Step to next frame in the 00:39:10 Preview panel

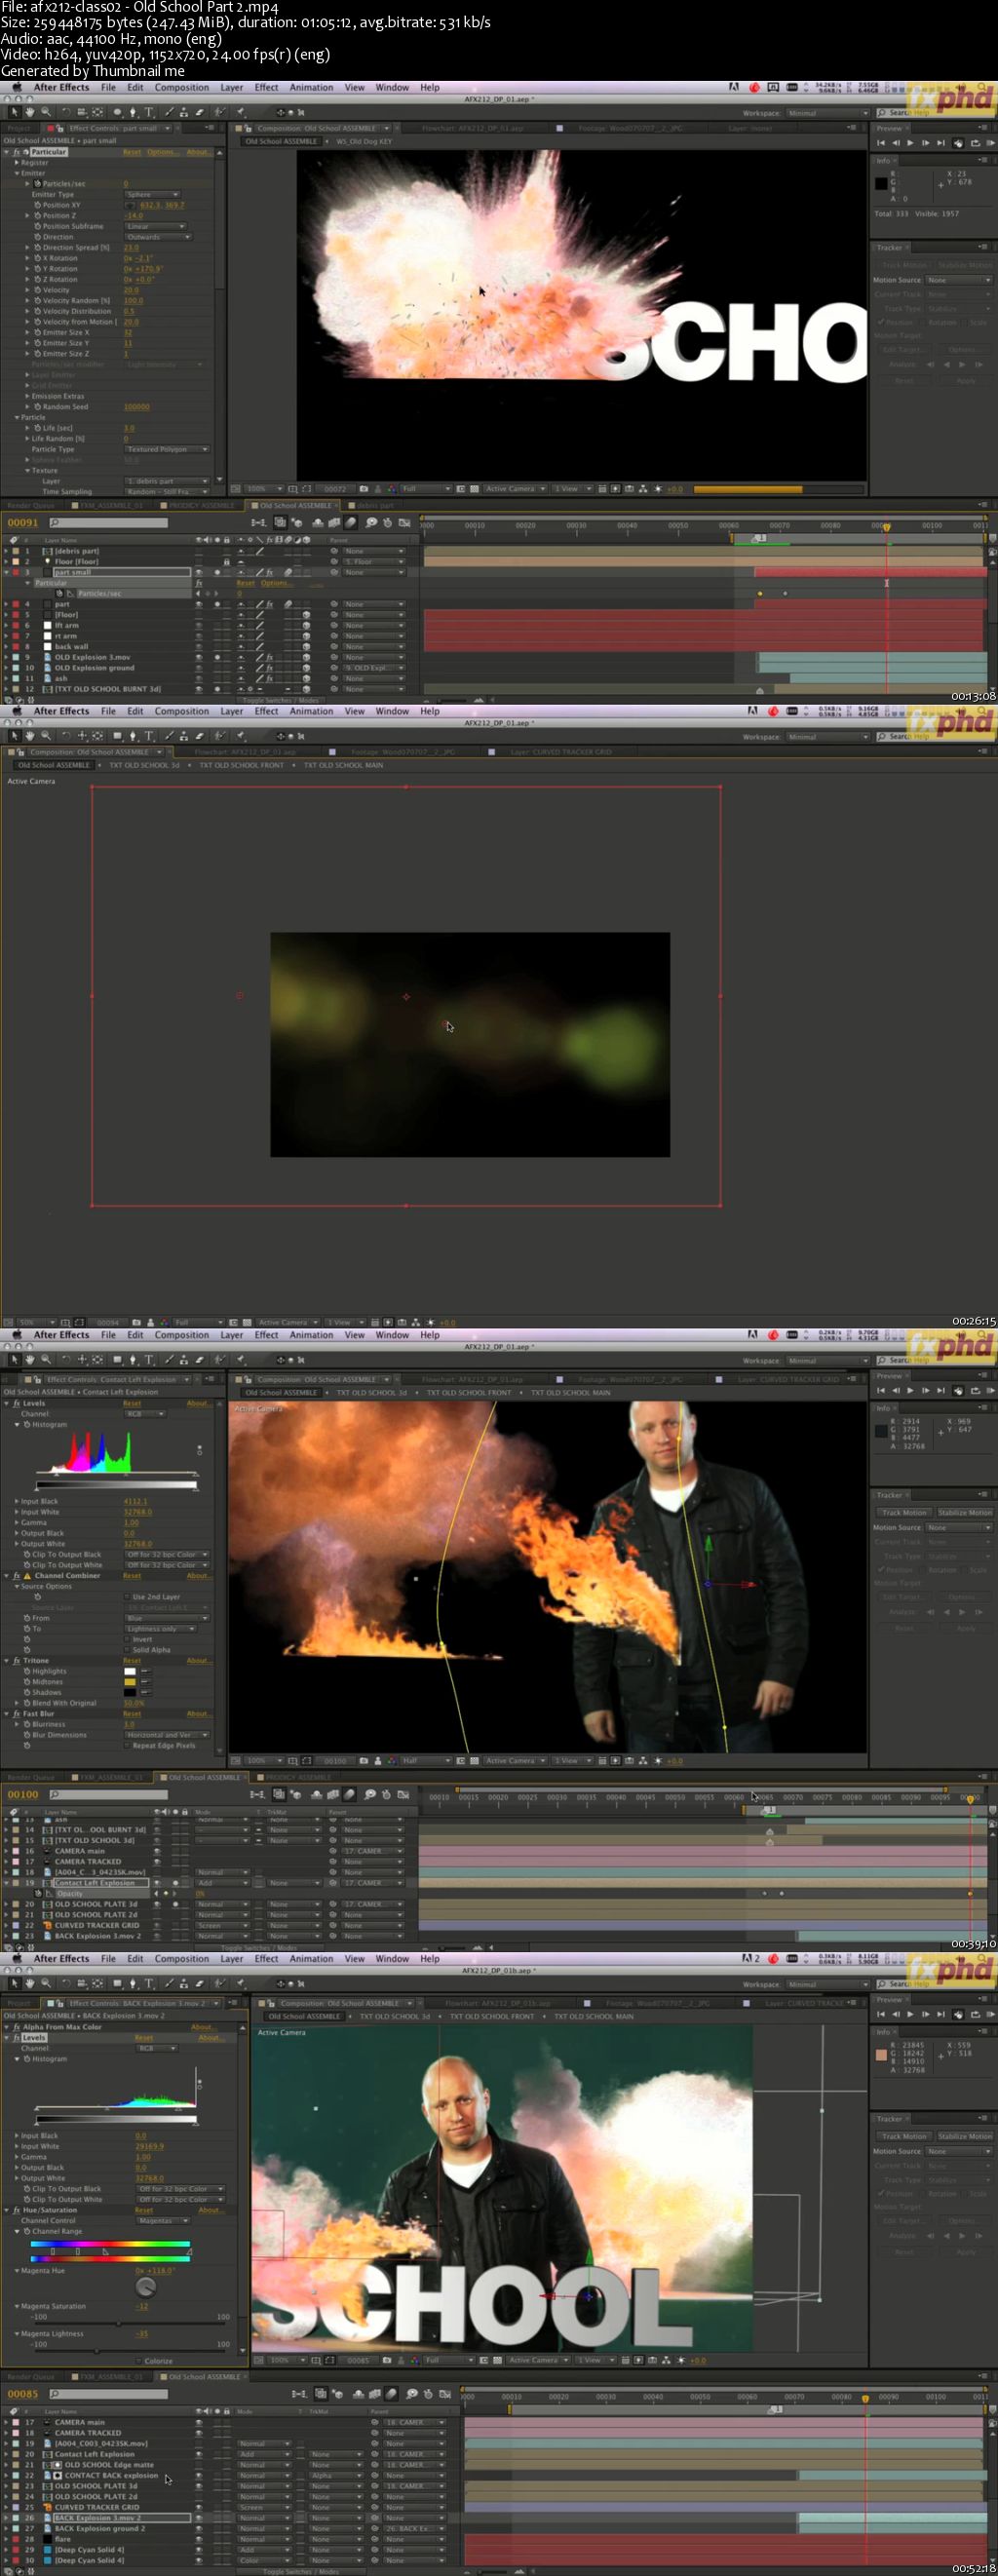coord(925,1391)
